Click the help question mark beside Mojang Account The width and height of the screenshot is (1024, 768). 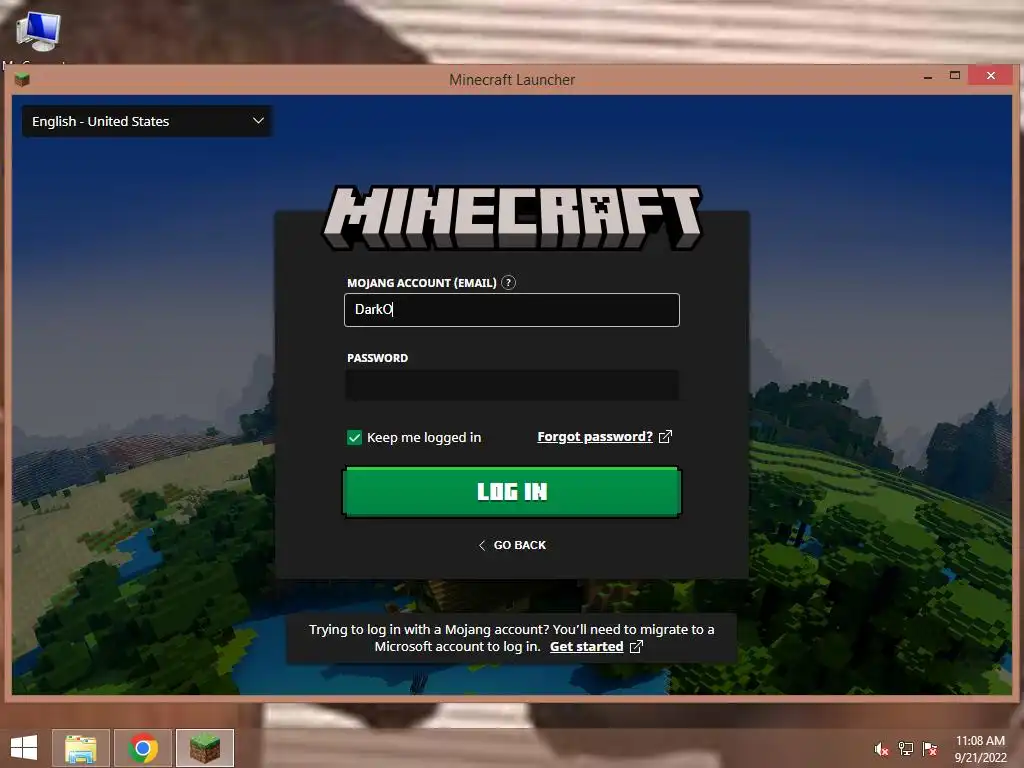pos(508,283)
